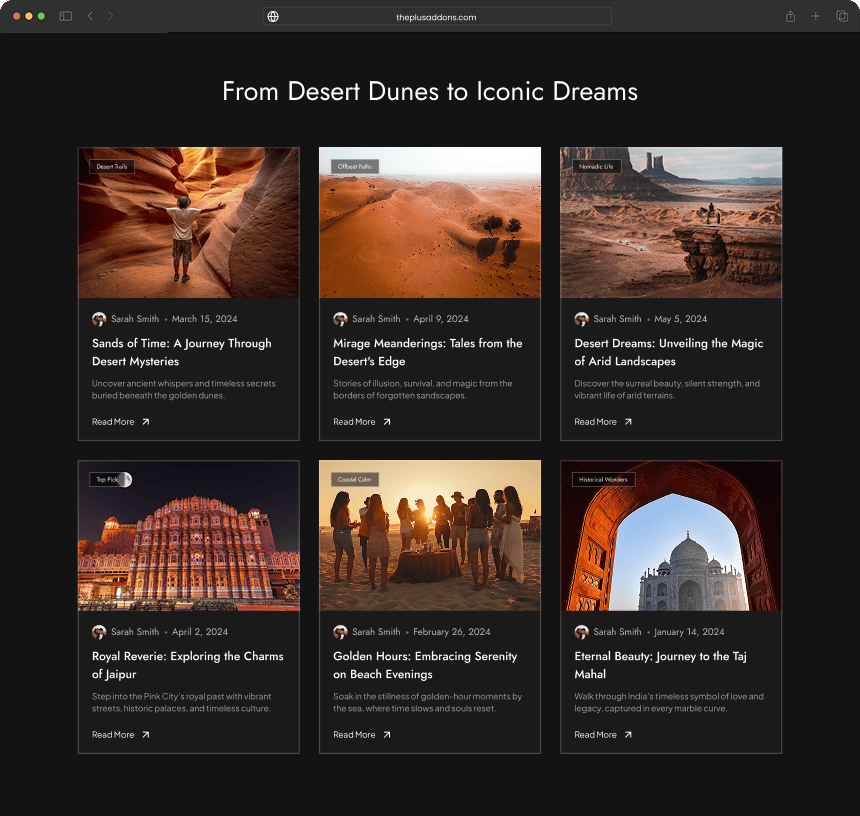Viewport: 860px width, 816px height.
Task: Click the tab overview icon
Action: tap(841, 16)
